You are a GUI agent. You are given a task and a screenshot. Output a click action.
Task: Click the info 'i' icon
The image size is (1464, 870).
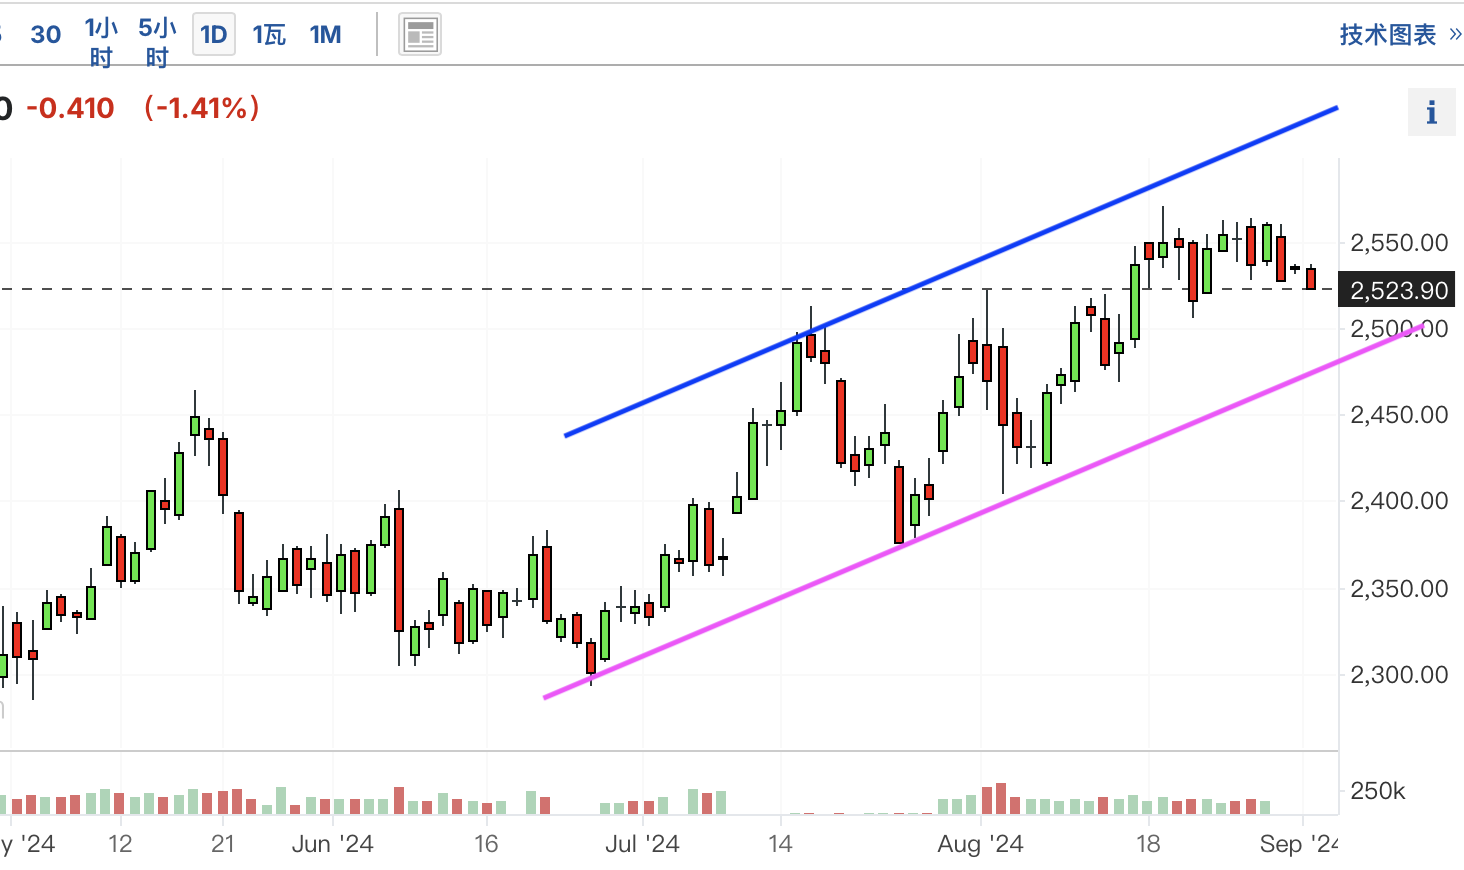[x=1431, y=112]
